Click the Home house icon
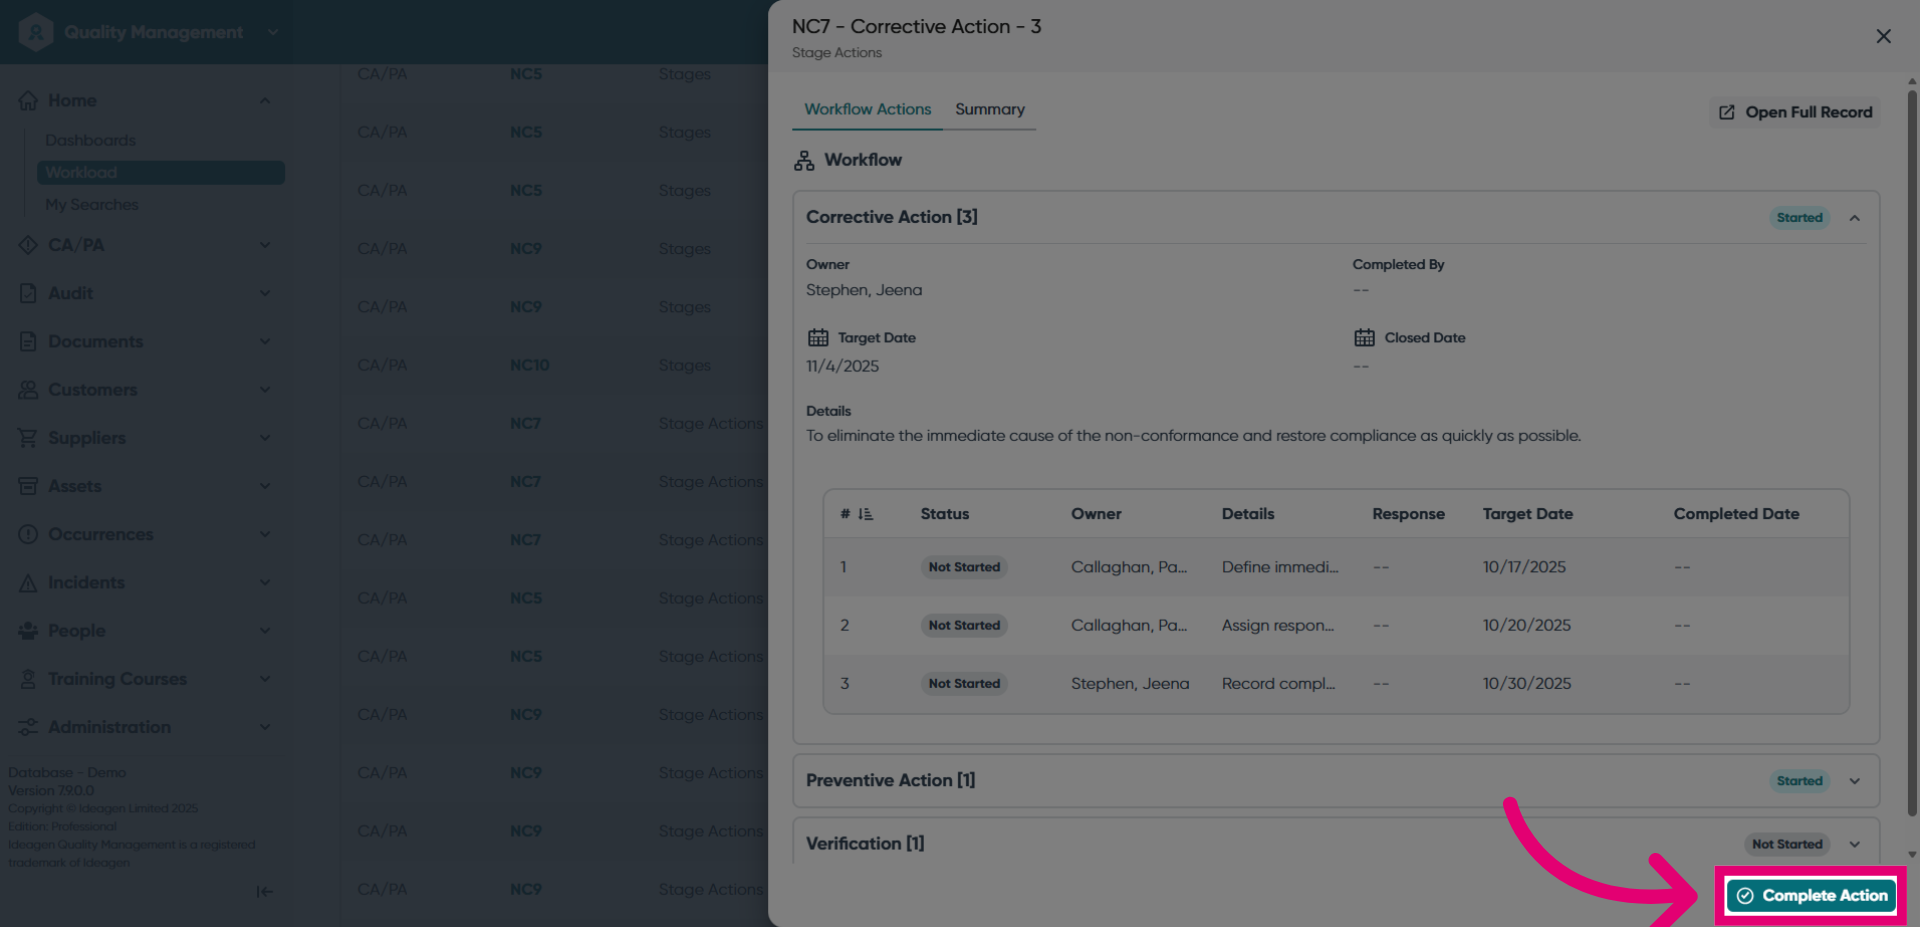1920x927 pixels. [28, 100]
